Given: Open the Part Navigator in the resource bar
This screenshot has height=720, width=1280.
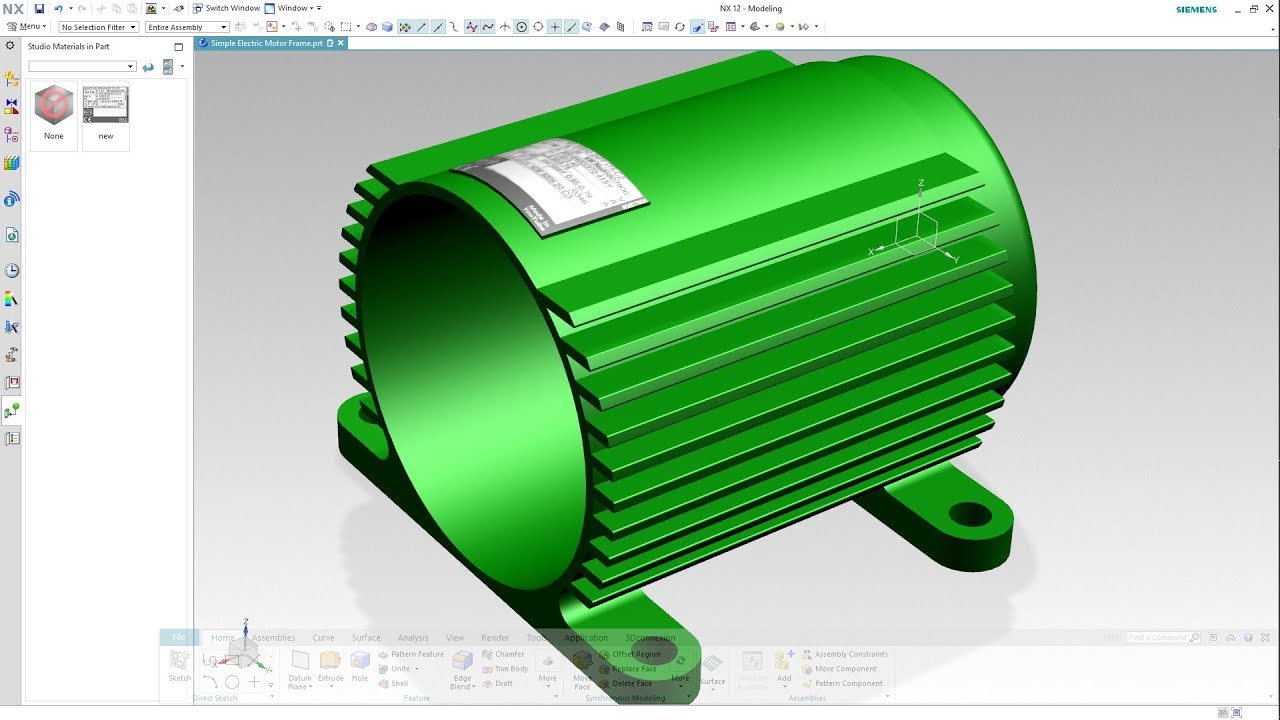Looking at the screenshot, I should click(x=12, y=134).
